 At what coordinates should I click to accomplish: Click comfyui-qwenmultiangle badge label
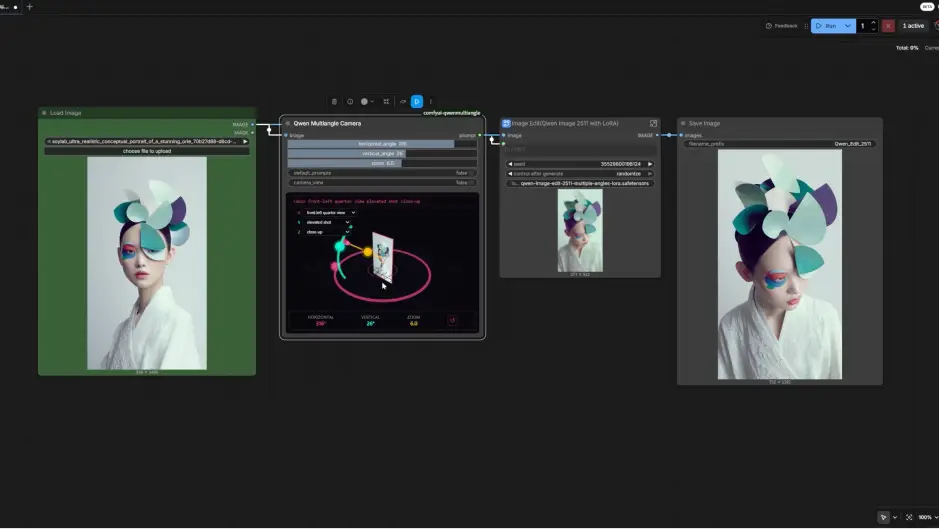tap(452, 113)
